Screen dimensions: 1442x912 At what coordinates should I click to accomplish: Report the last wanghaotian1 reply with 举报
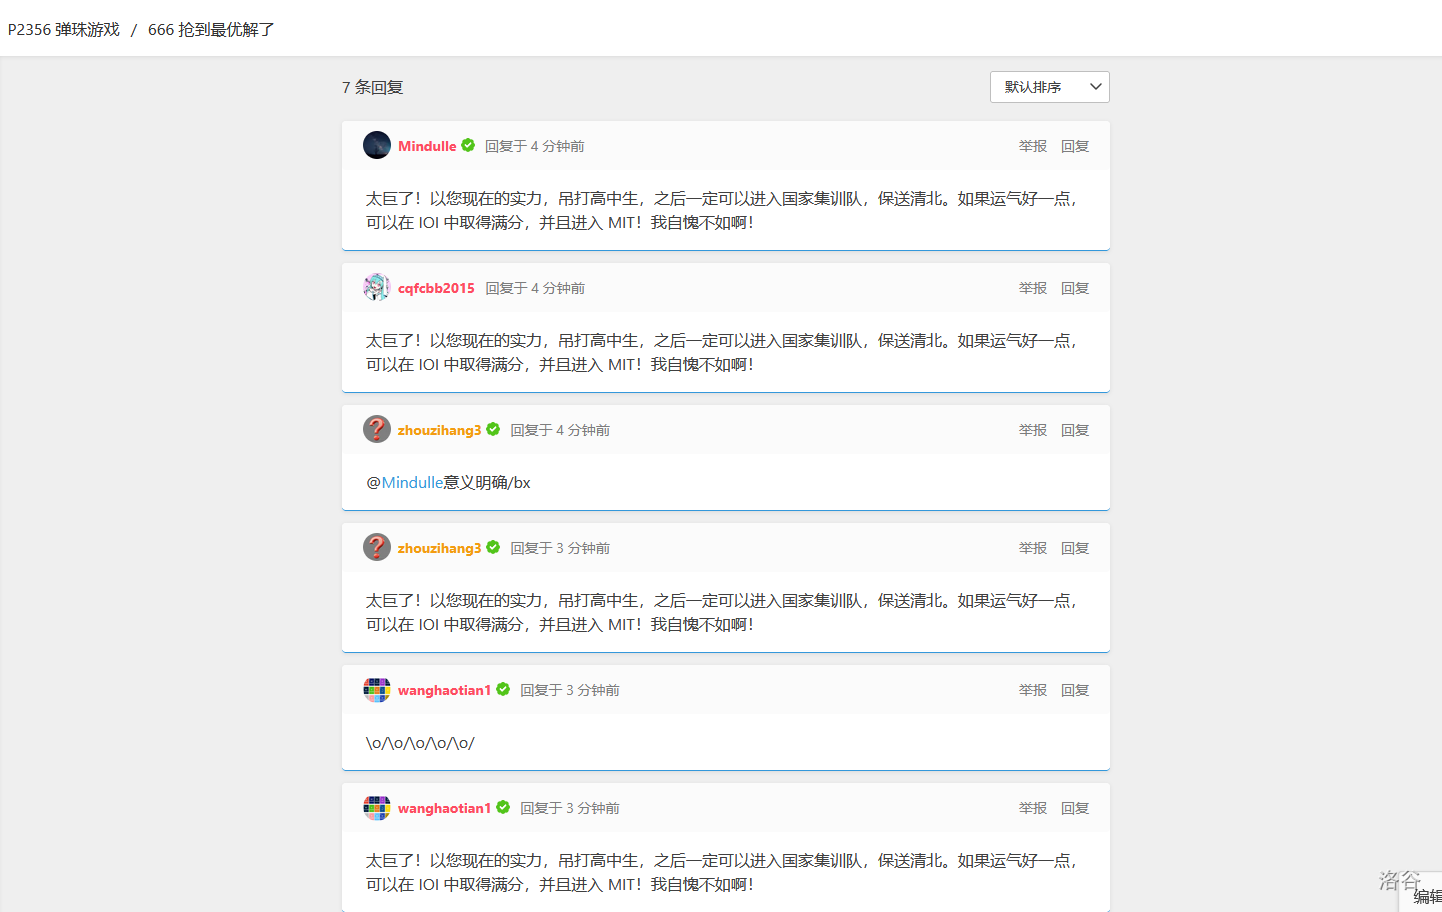point(1032,808)
